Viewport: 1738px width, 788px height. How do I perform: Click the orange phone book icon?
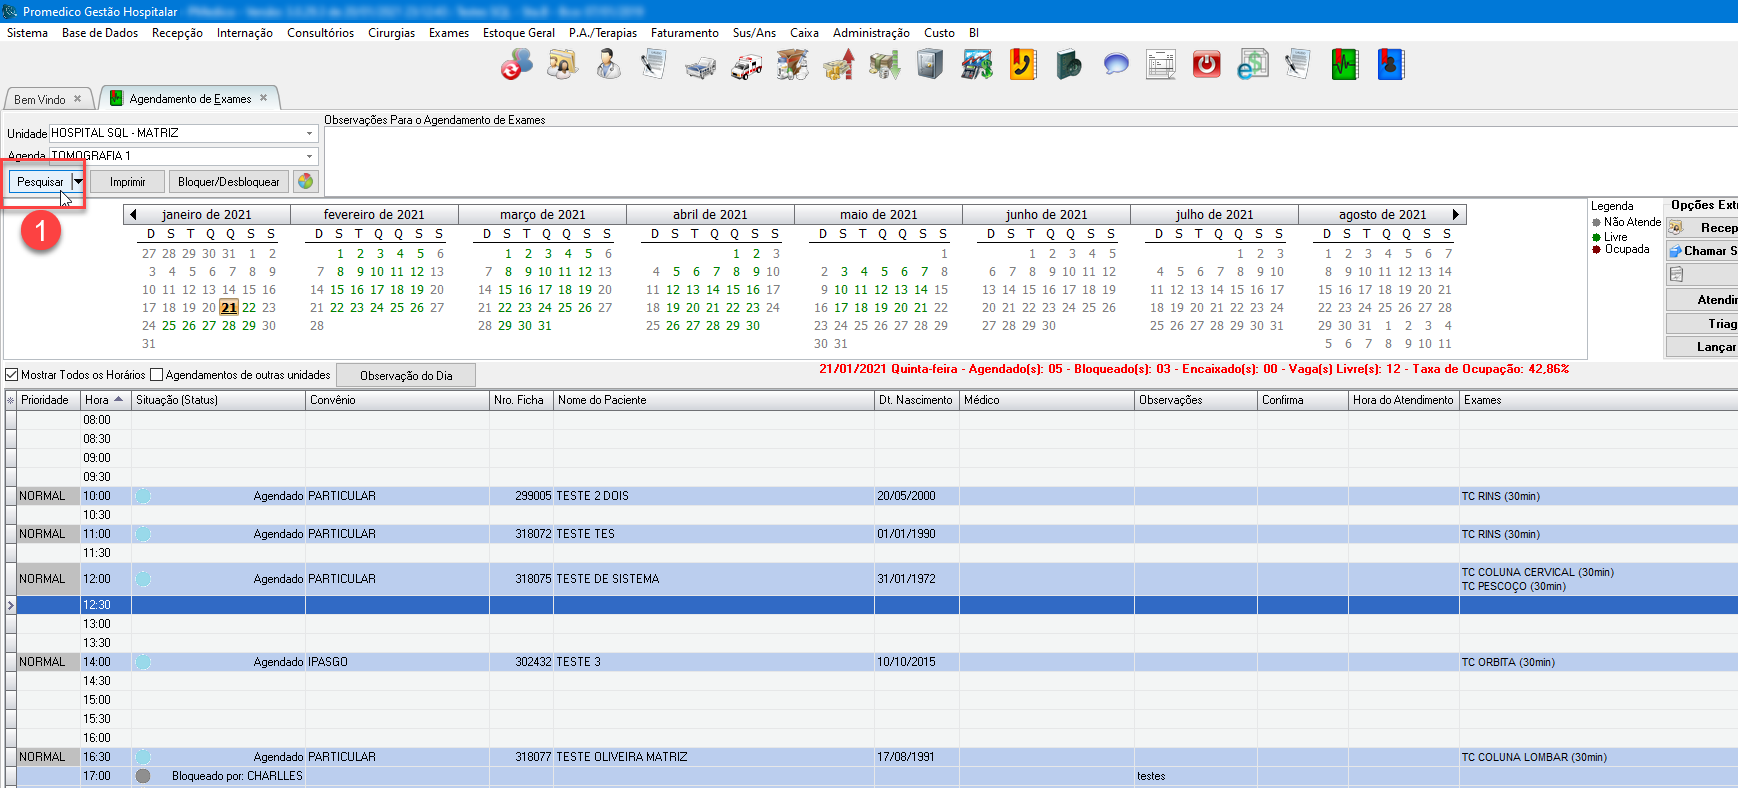[1022, 65]
